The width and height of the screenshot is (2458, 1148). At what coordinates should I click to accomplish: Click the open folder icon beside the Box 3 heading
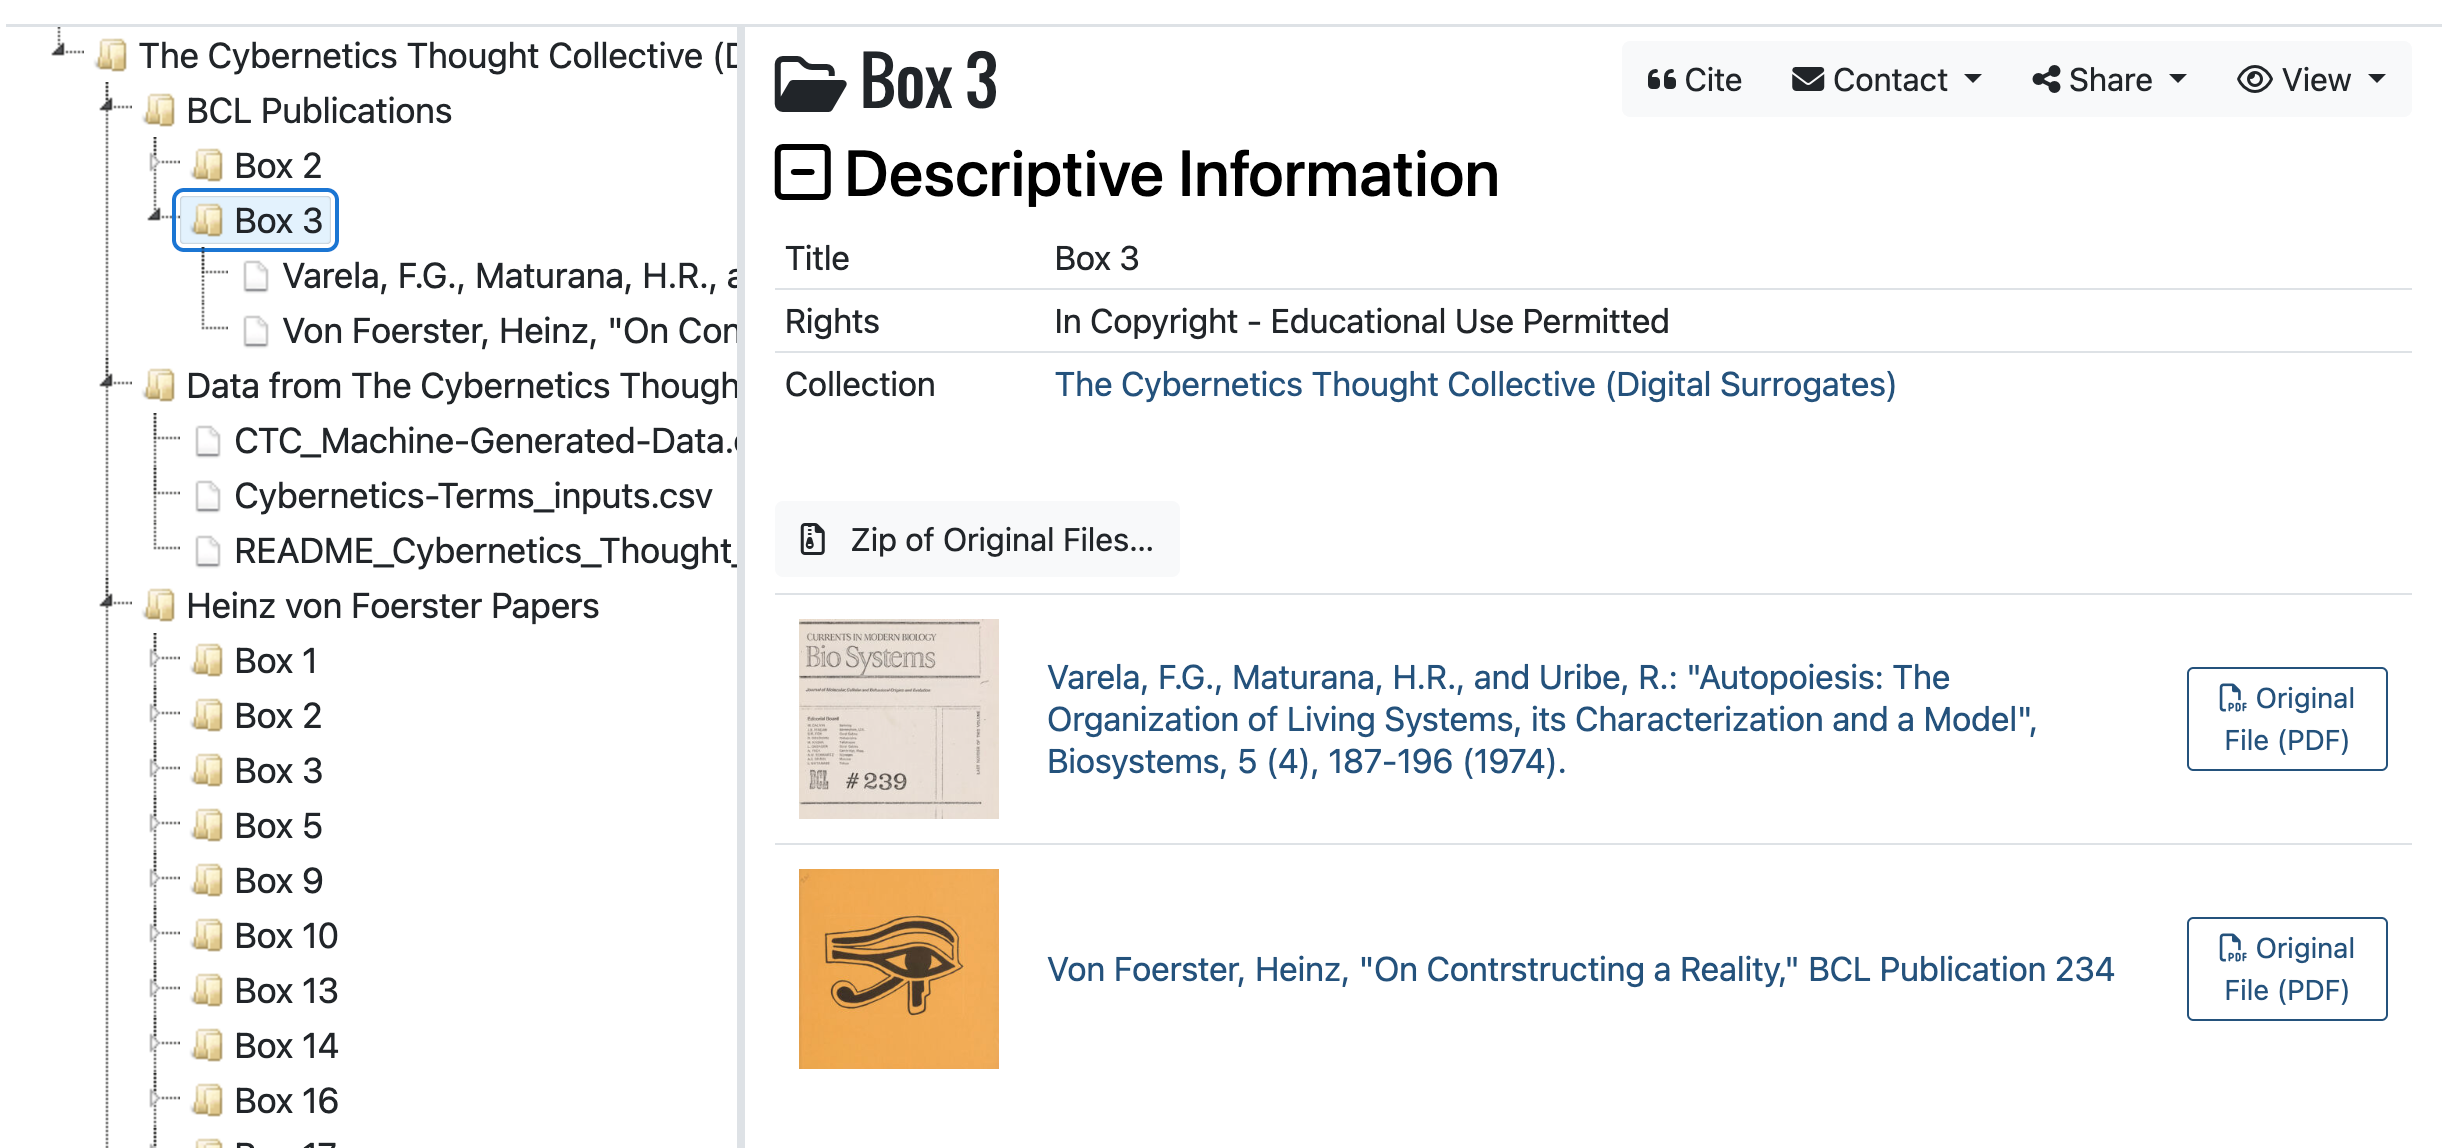click(809, 84)
